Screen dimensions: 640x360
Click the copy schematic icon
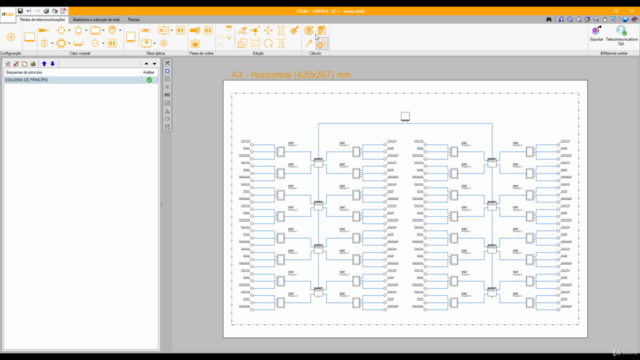point(24,64)
